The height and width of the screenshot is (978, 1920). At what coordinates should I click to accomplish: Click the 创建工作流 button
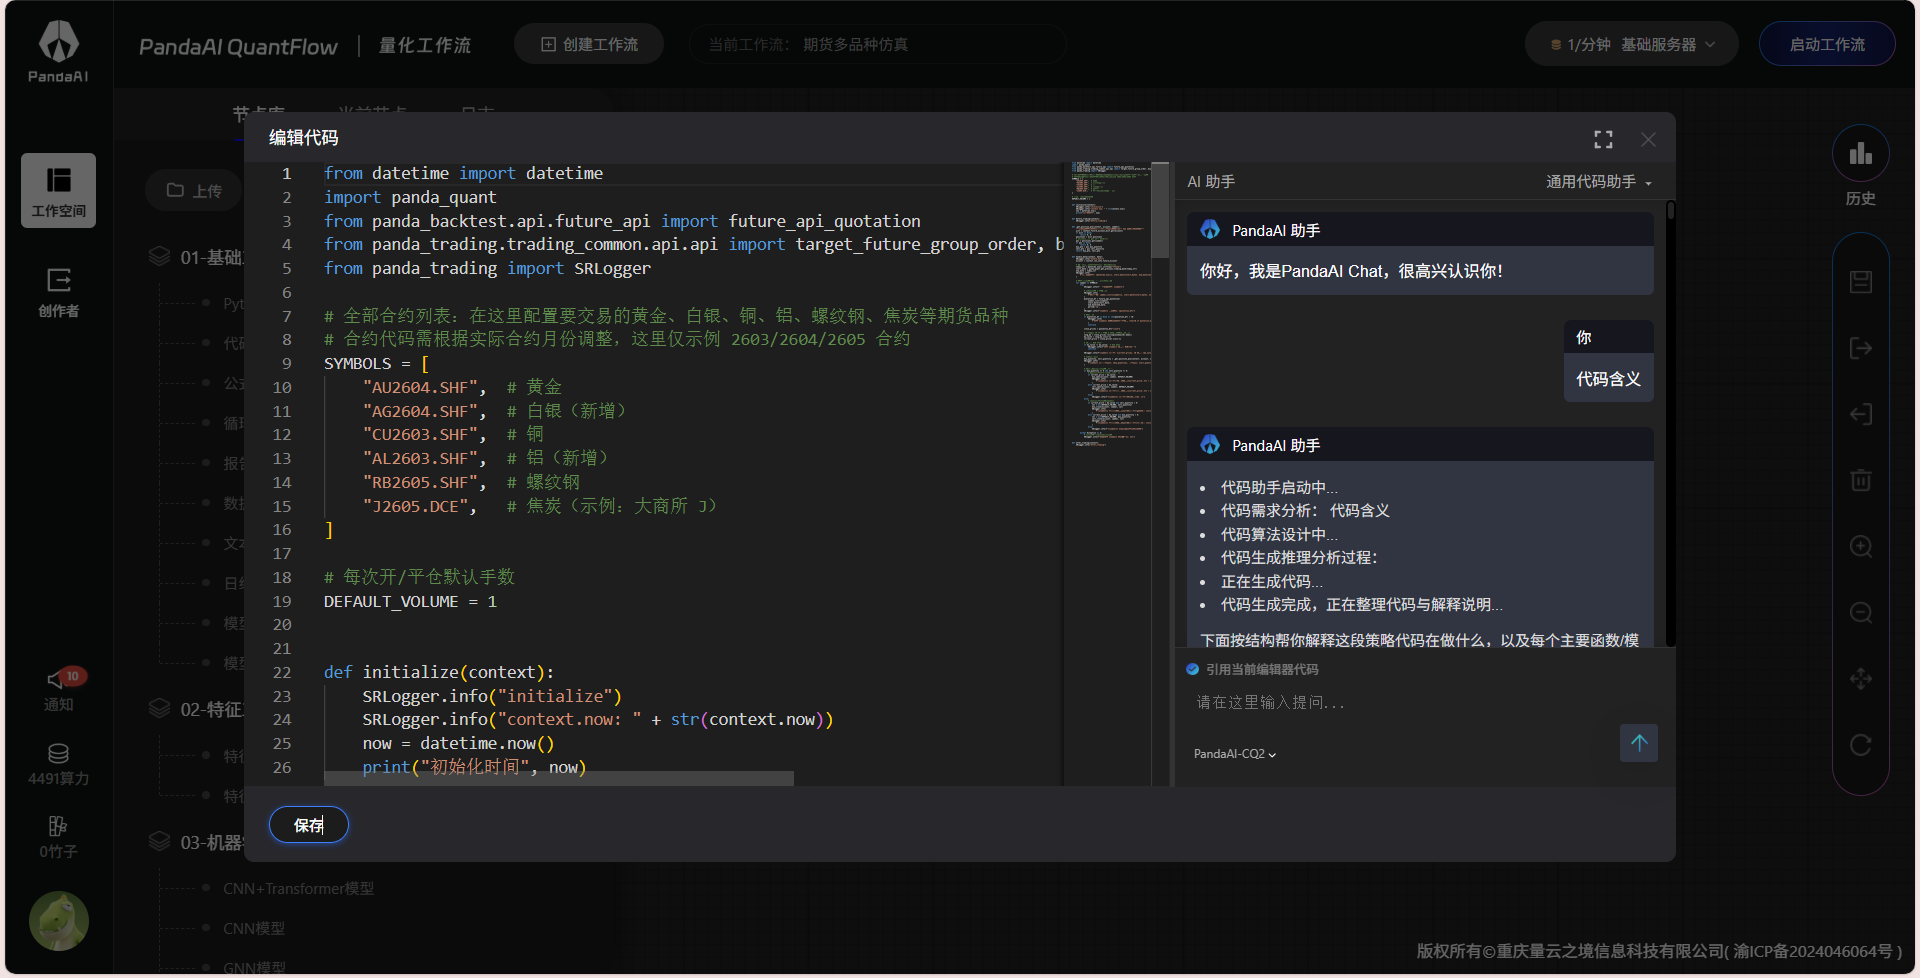point(589,45)
